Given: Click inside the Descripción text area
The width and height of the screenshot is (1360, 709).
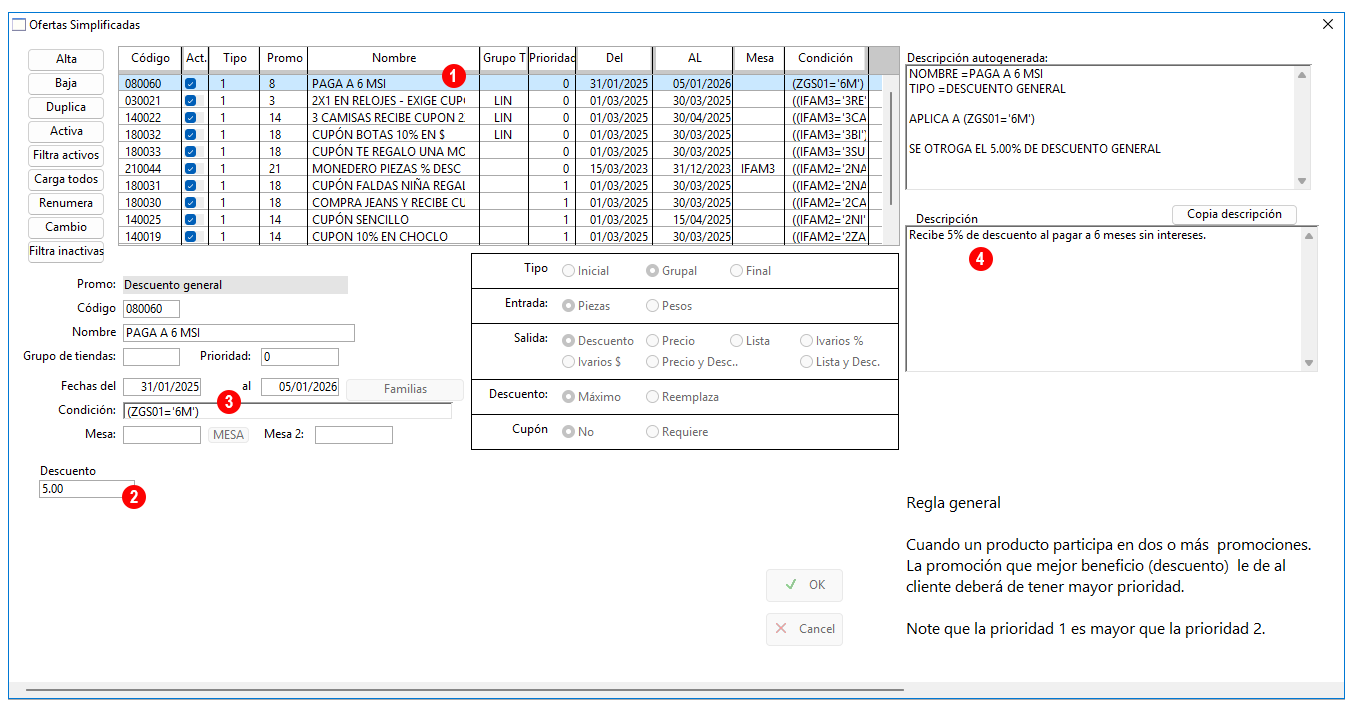Looking at the screenshot, I should (1104, 299).
